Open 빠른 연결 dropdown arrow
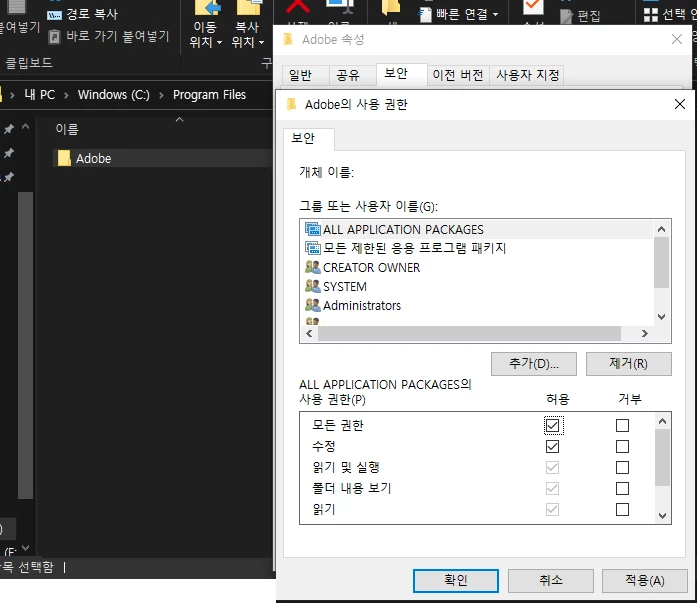Viewport: 697px width, 603px height. tap(495, 15)
